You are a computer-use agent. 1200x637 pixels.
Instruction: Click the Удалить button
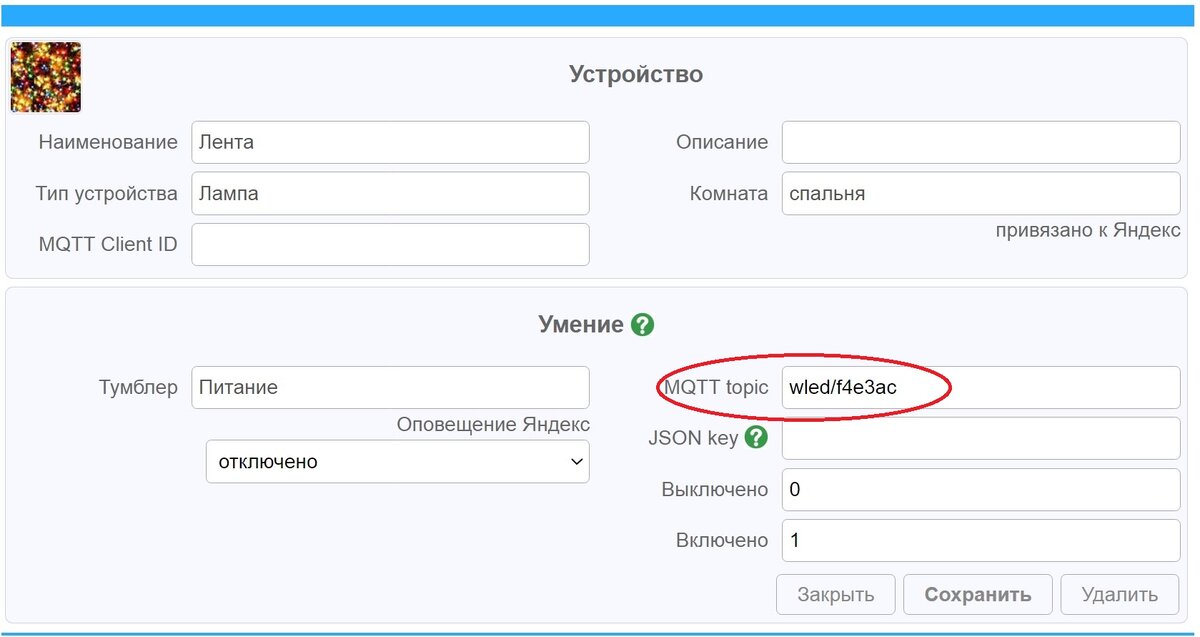coord(1119,594)
